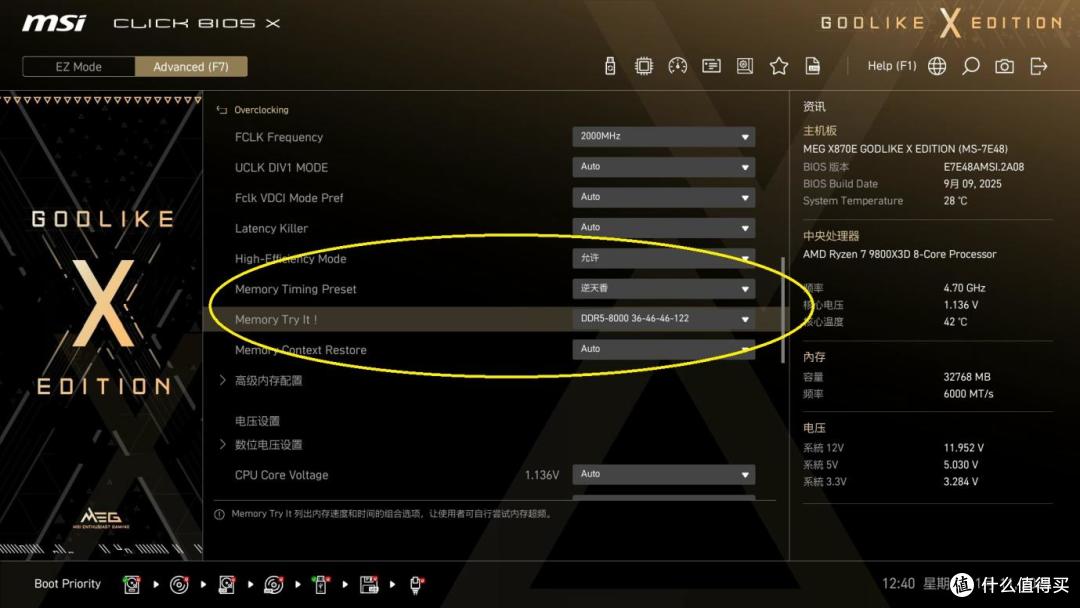Click AMD Ryzen 7 9800X3D processor name
Screen dimensions: 1080x608
tap(900, 254)
